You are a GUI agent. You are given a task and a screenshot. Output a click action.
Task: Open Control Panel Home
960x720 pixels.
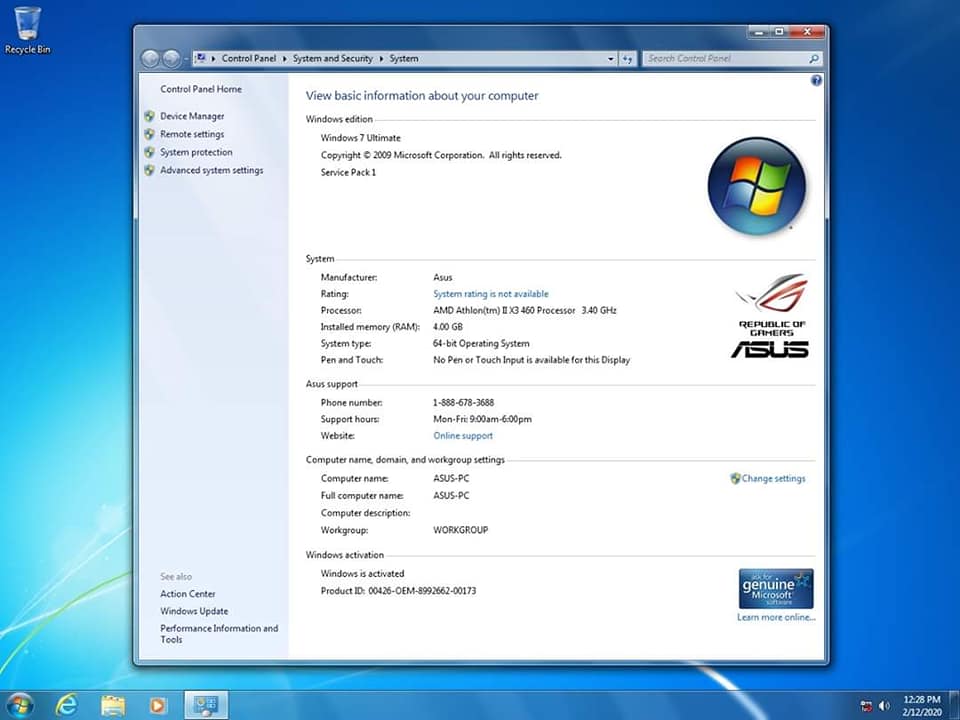(x=201, y=89)
